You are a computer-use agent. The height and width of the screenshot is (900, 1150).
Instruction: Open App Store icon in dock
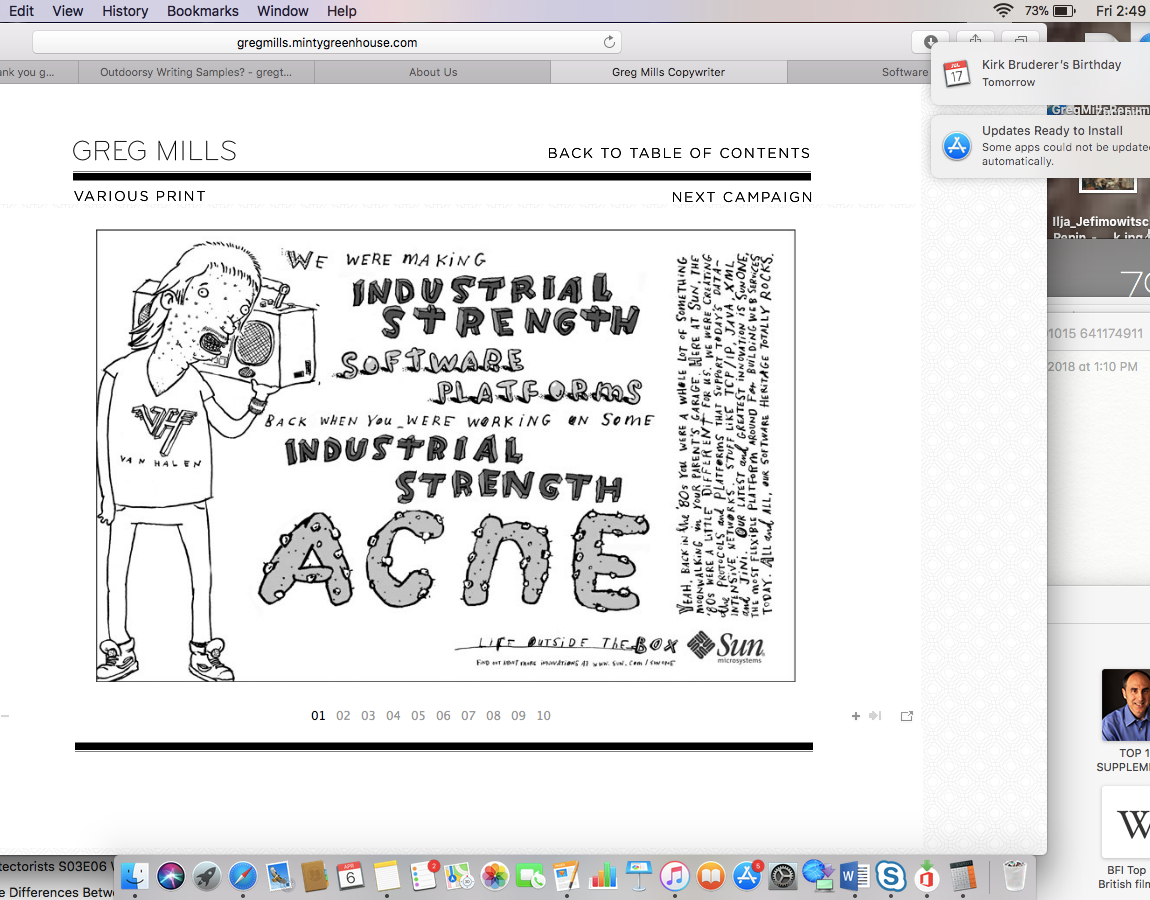tap(747, 876)
